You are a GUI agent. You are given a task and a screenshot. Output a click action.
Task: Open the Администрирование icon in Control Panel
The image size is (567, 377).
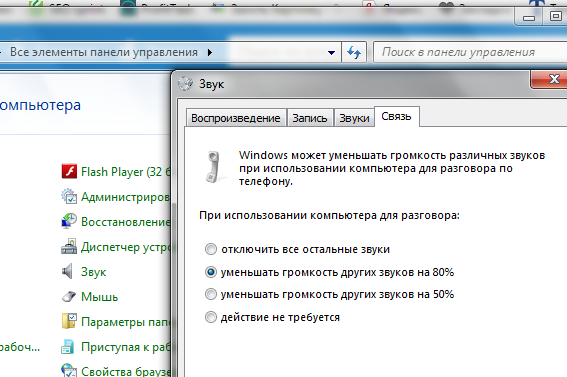pos(69,197)
